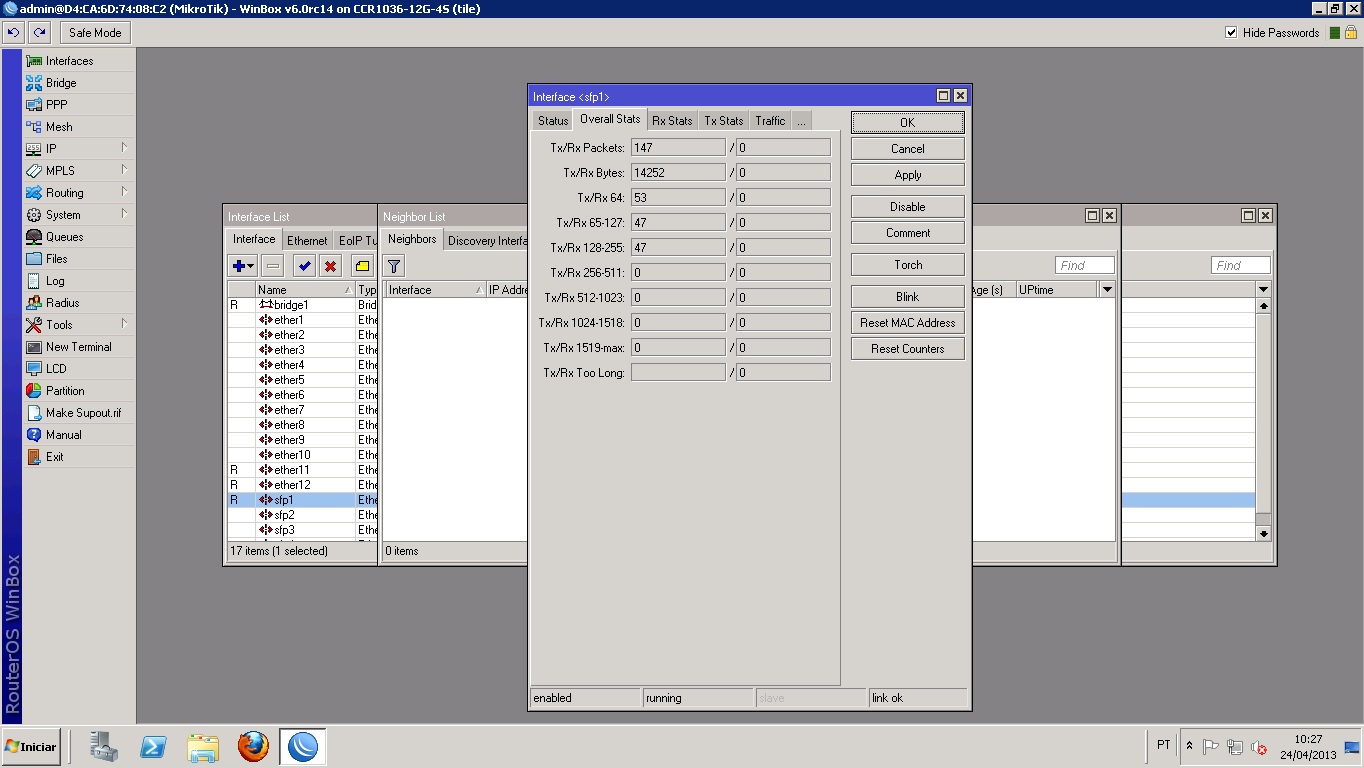Toggle Safe Mode on
This screenshot has height=768, width=1364.
pyautogui.click(x=95, y=33)
